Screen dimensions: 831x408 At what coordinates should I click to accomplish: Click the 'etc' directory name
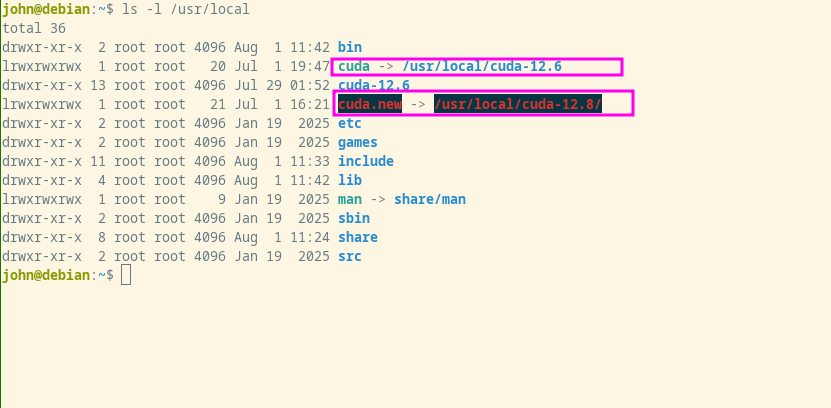[350, 123]
